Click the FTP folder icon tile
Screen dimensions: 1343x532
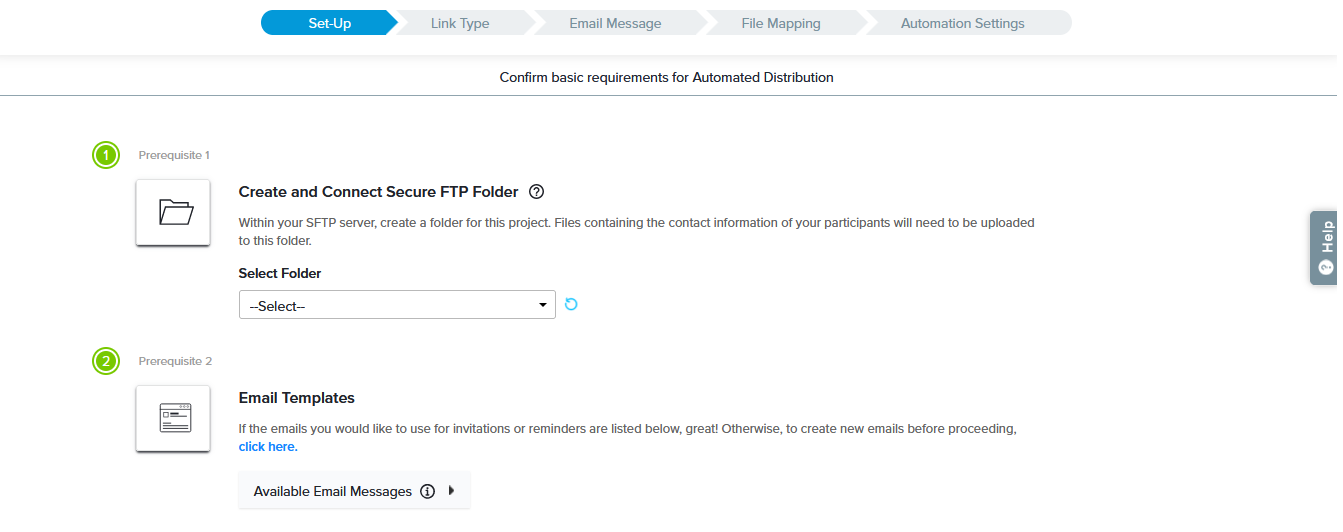[173, 212]
